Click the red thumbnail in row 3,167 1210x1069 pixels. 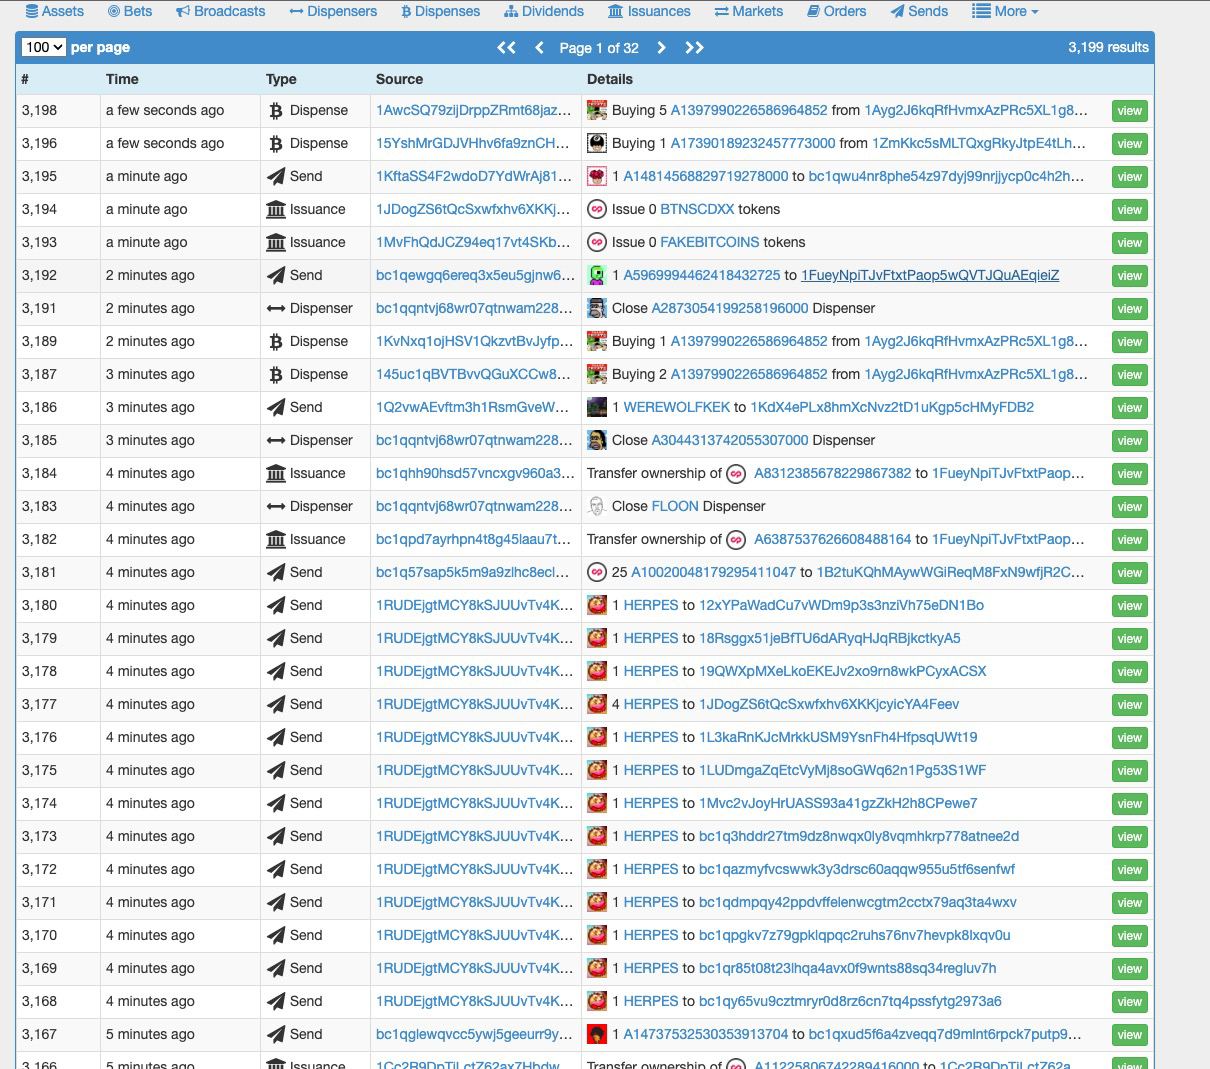click(x=597, y=1035)
